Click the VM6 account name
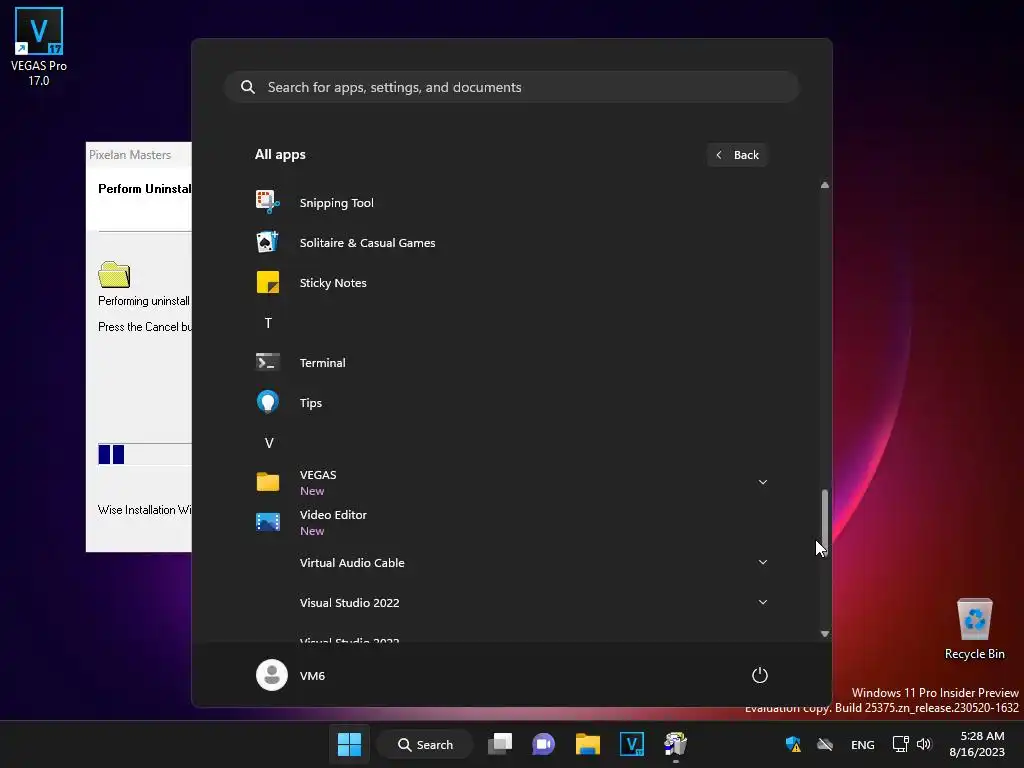The width and height of the screenshot is (1024, 768). click(x=312, y=675)
